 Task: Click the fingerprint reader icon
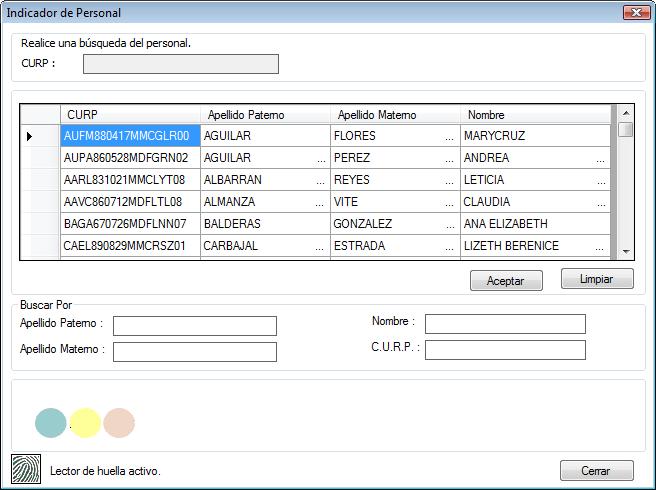coord(26,469)
